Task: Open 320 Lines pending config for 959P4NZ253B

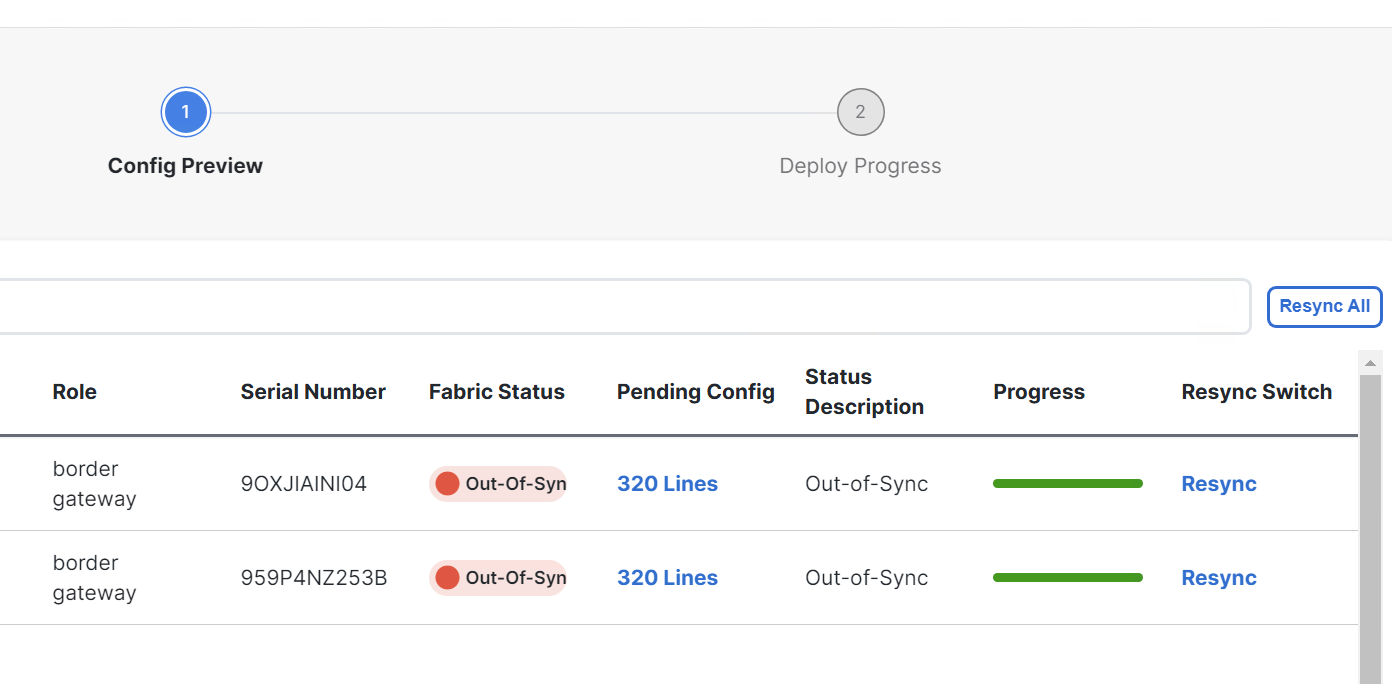Action: point(667,578)
